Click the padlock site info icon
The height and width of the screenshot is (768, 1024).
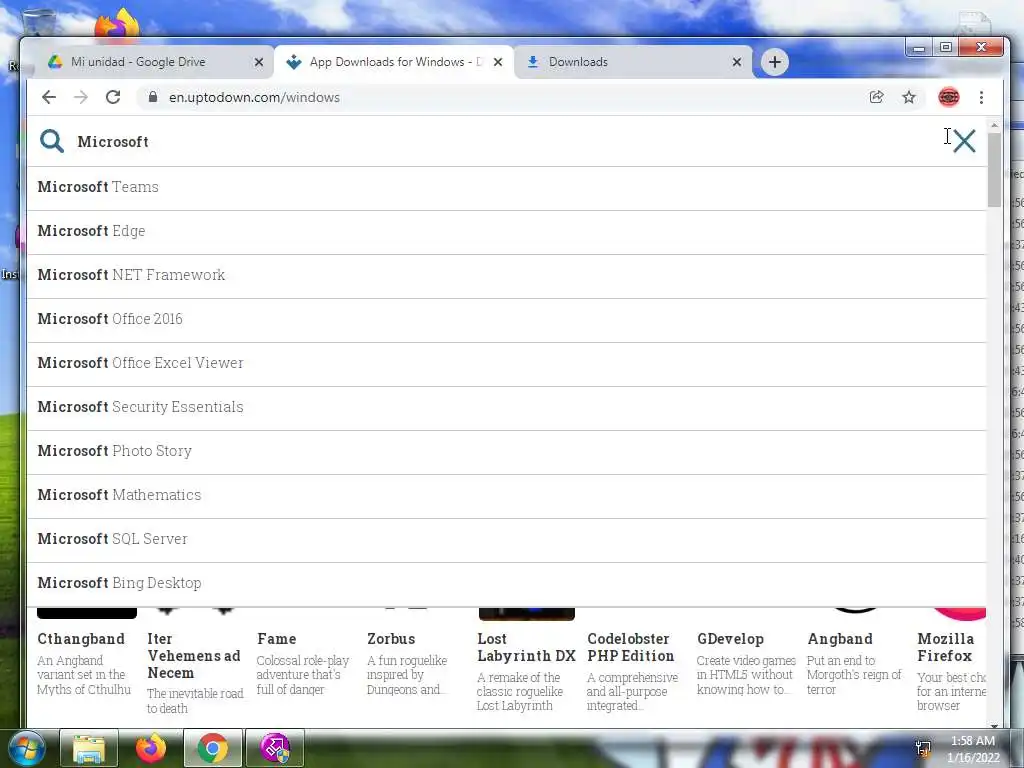pyautogui.click(x=153, y=97)
